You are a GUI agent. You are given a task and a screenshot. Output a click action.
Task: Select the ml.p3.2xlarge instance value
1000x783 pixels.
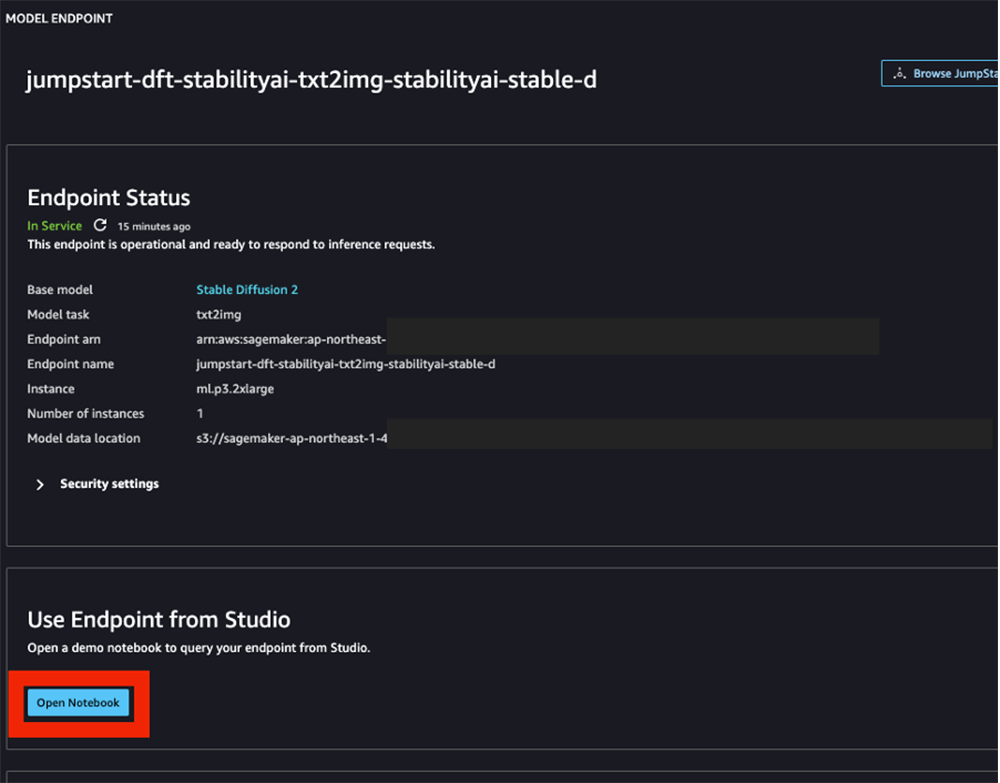pyautogui.click(x=235, y=389)
